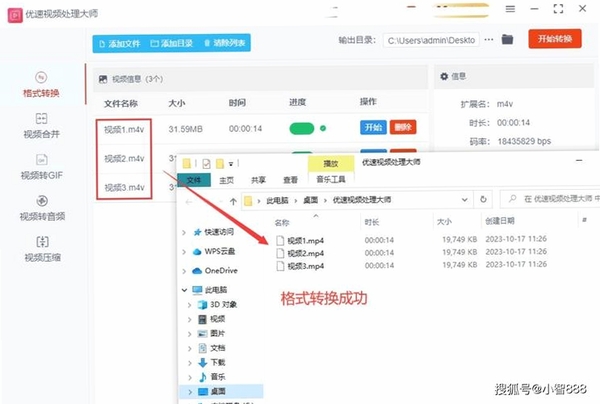The image size is (600, 404).
Task: Open the 视频压缩 sidebar section
Action: [42, 249]
